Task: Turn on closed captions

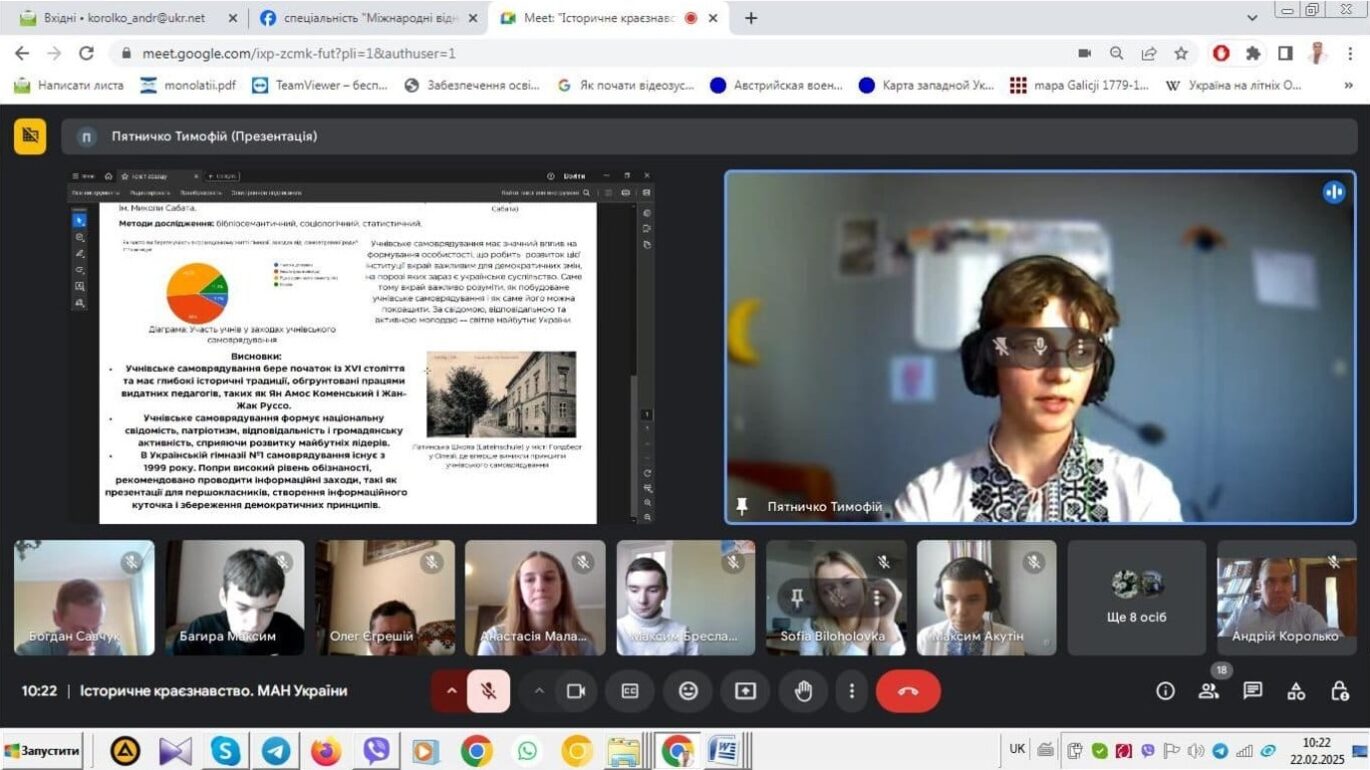Action: [x=630, y=691]
